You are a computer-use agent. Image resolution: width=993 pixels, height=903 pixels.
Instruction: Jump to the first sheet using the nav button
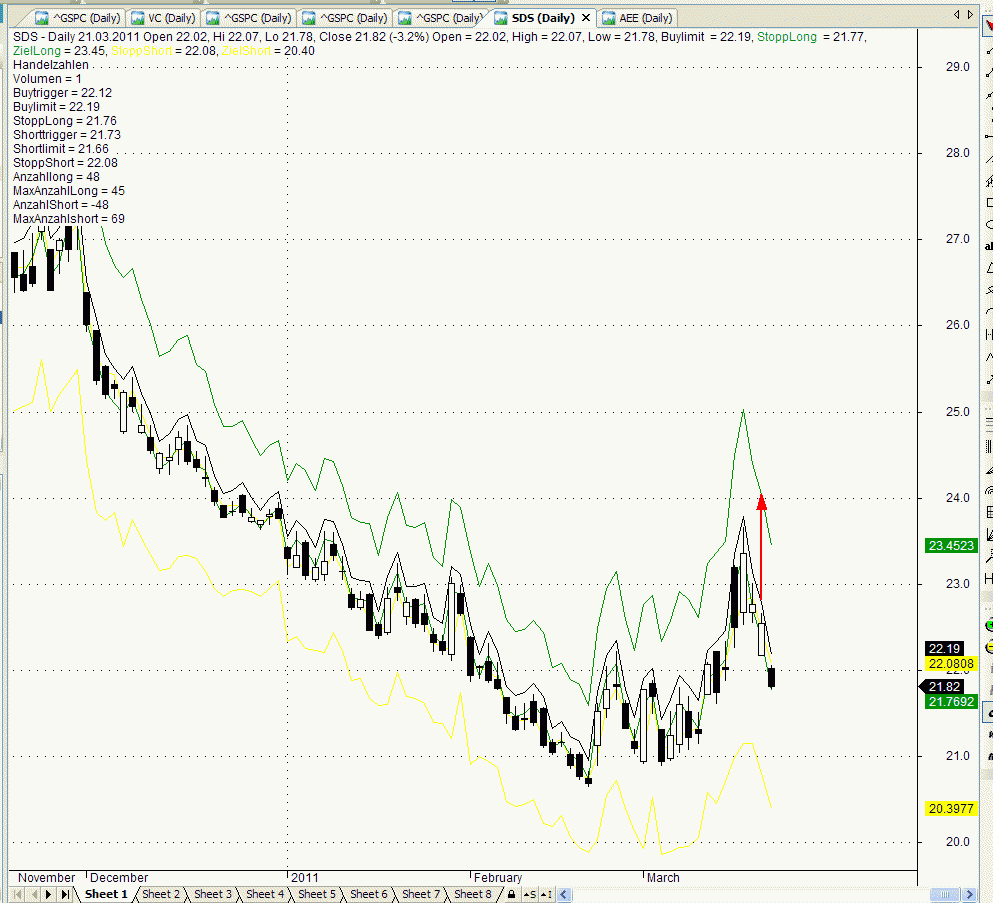pos(17,895)
